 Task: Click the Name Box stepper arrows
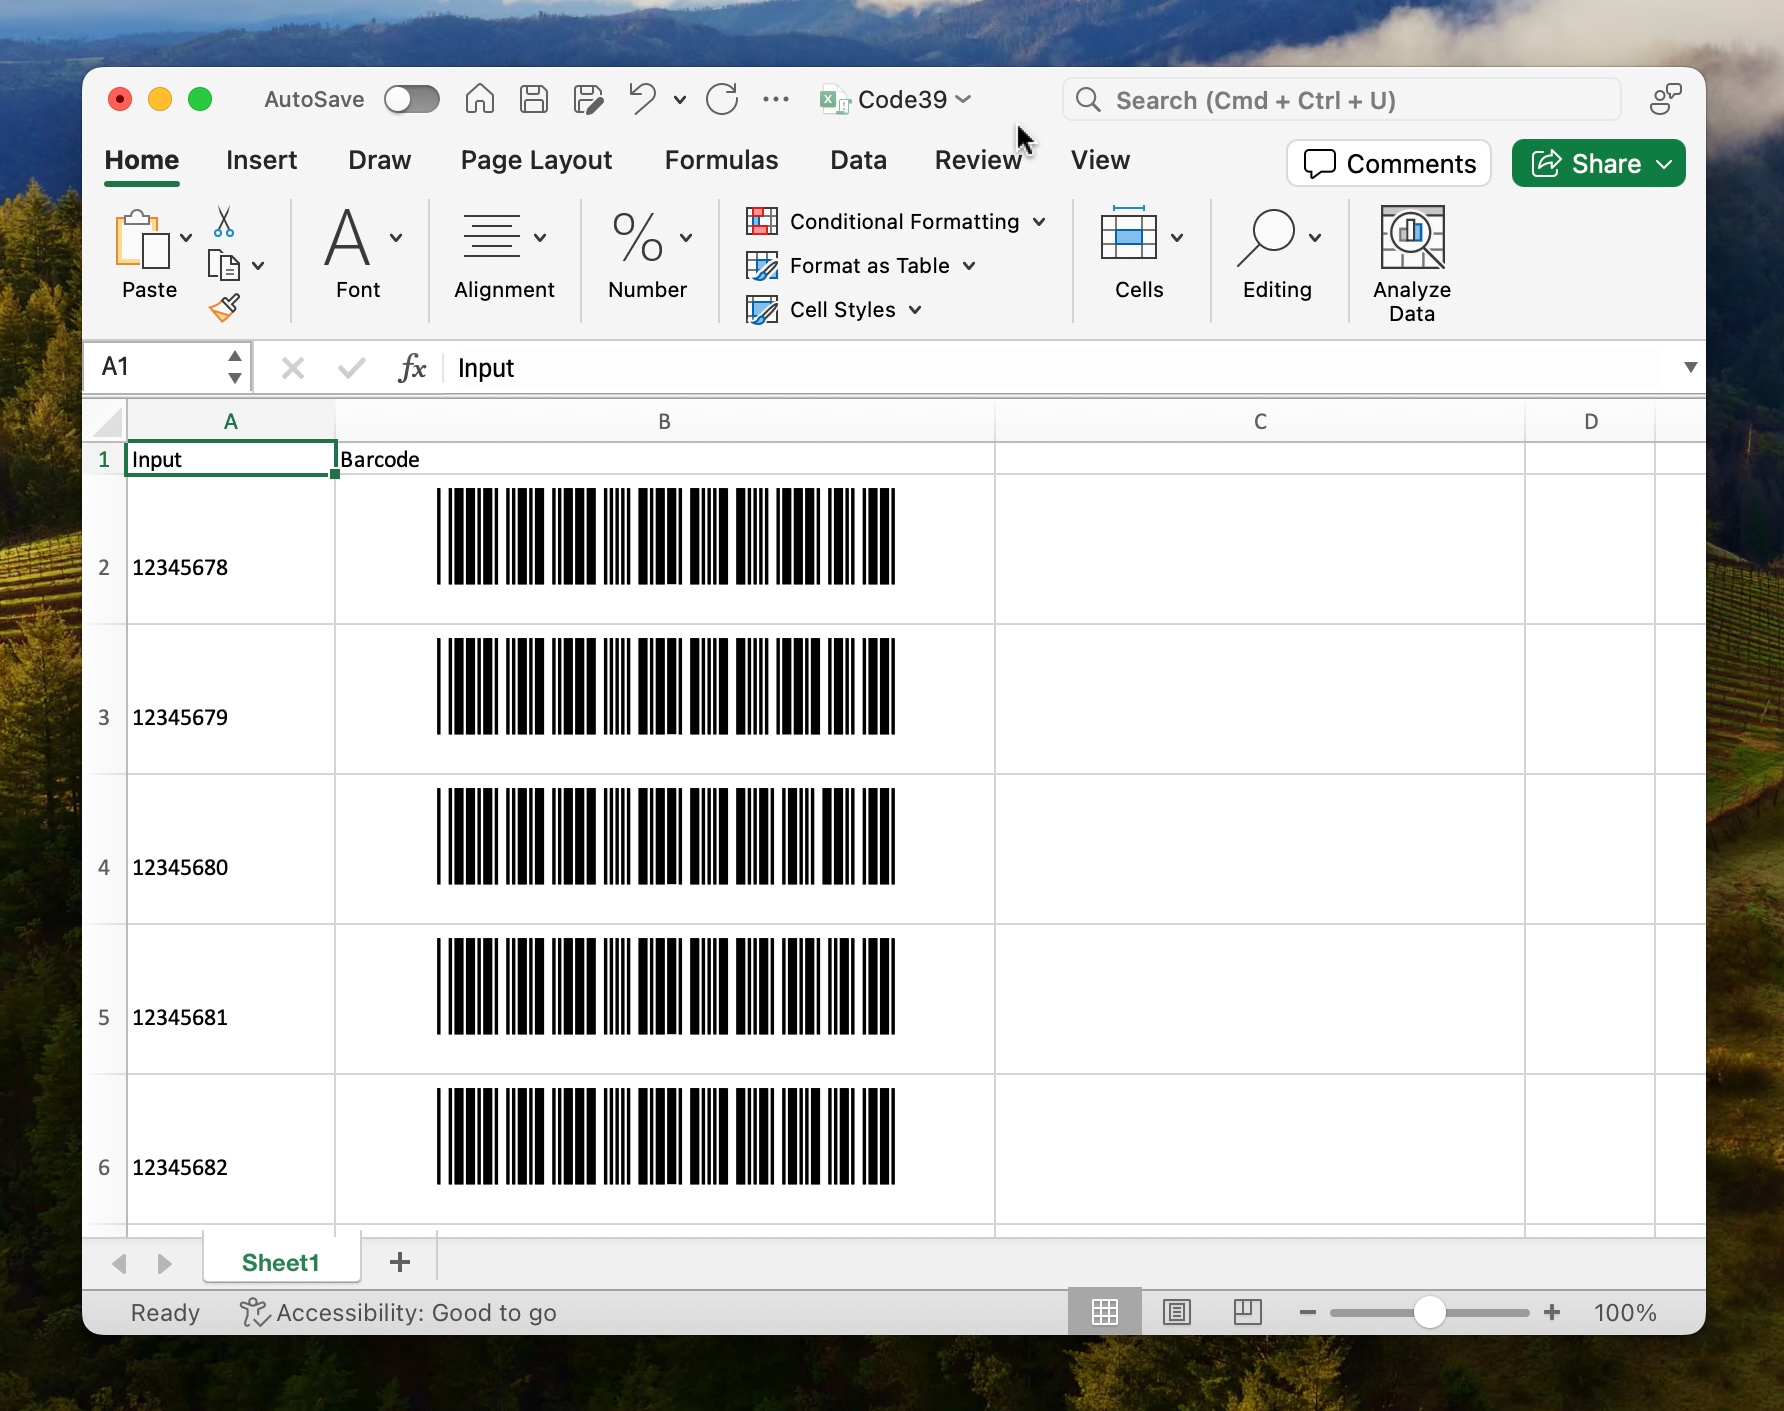235,367
